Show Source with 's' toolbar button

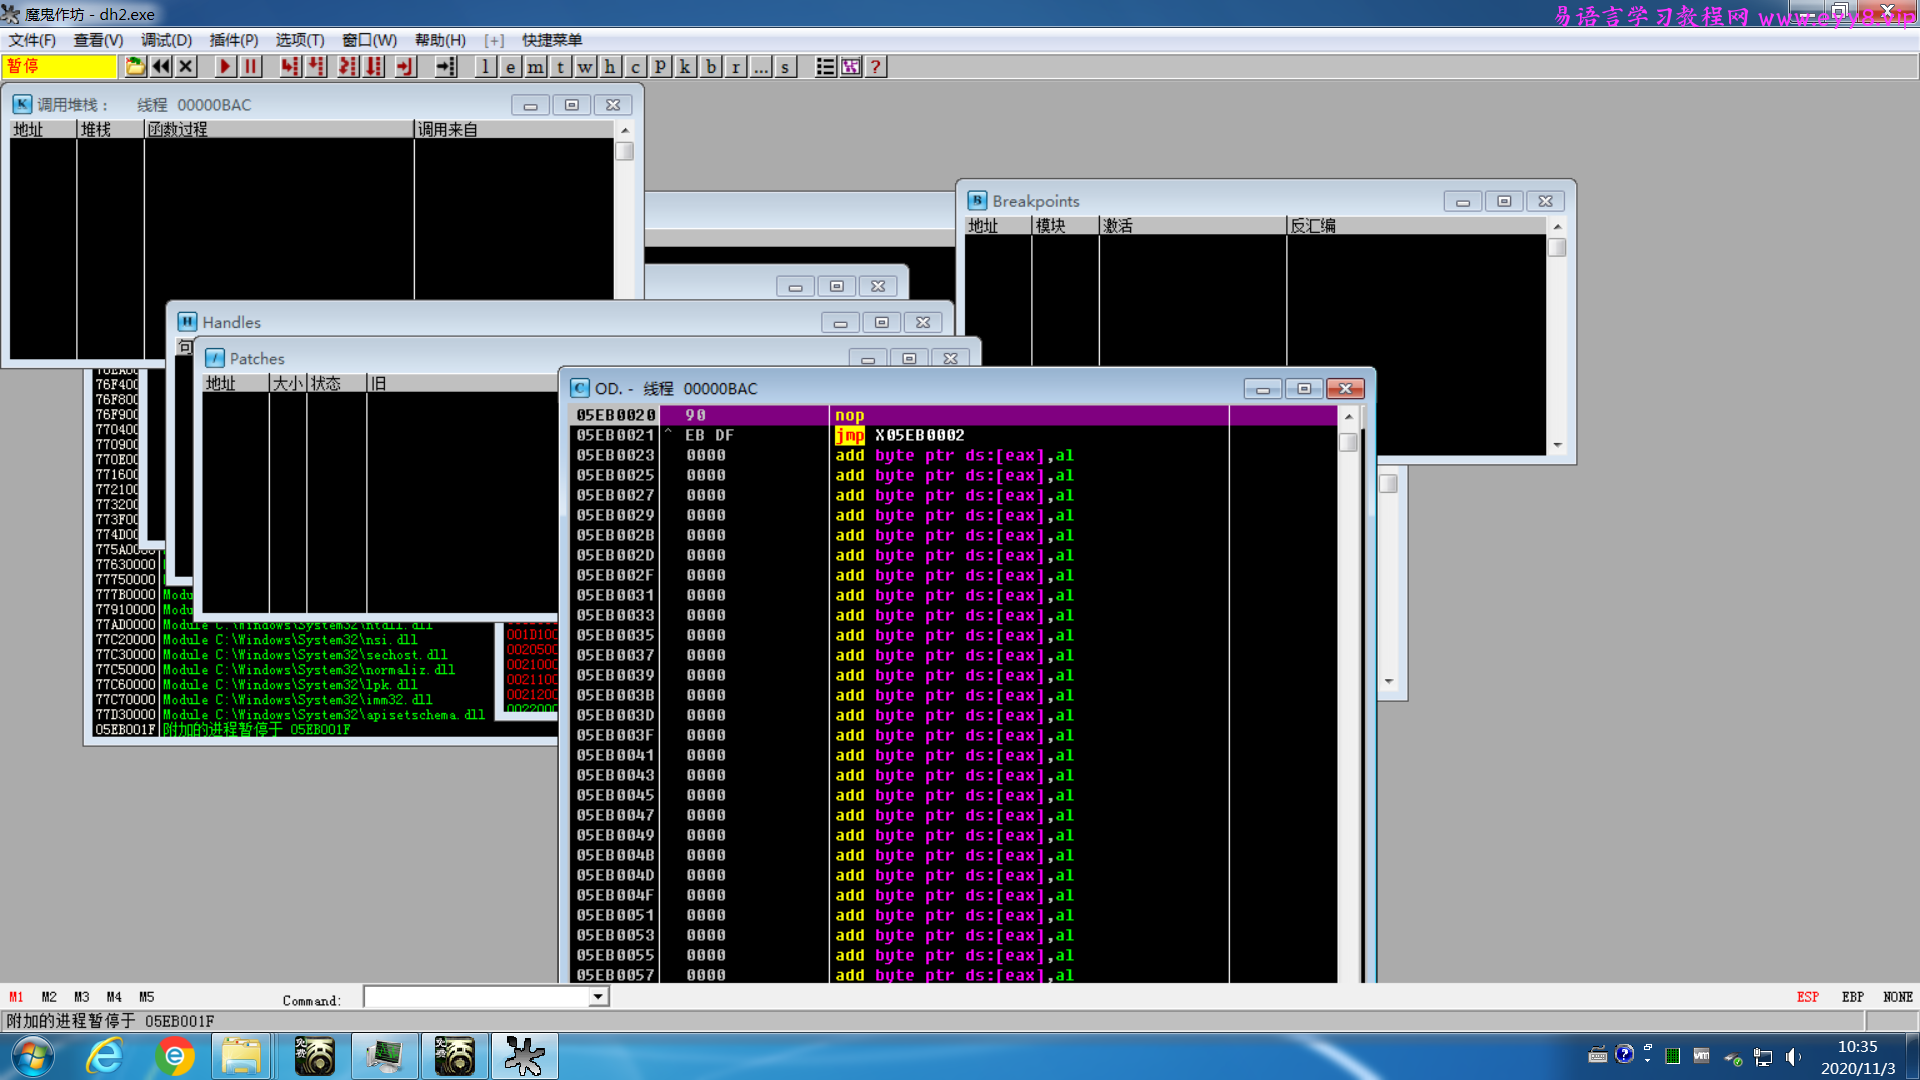click(786, 67)
